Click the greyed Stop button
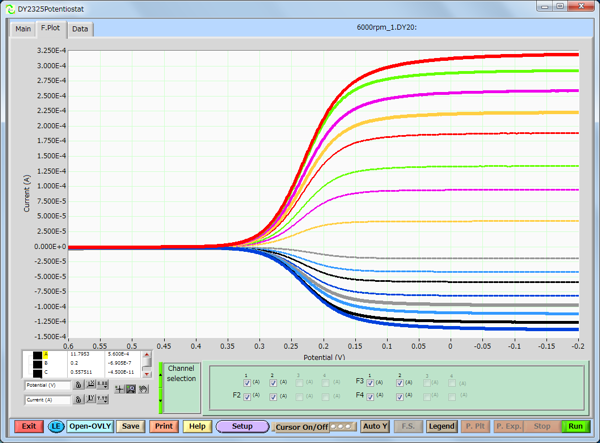The image size is (600, 443). coord(542,426)
